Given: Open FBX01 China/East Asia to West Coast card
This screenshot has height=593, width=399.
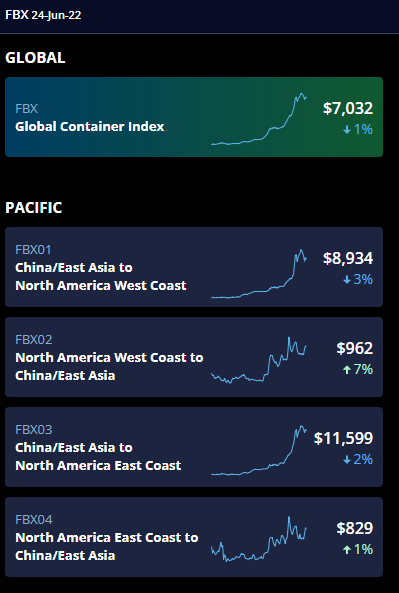Looking at the screenshot, I should coord(194,267).
